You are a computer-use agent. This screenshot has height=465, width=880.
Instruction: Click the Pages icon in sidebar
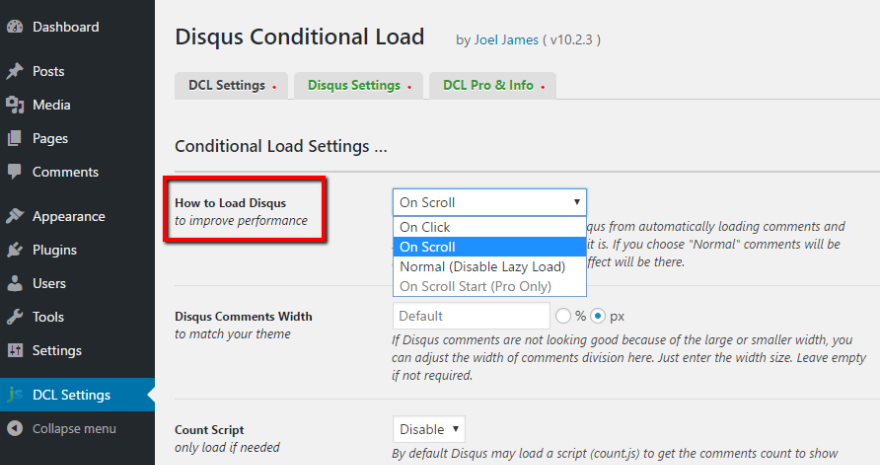pyautogui.click(x=15, y=139)
